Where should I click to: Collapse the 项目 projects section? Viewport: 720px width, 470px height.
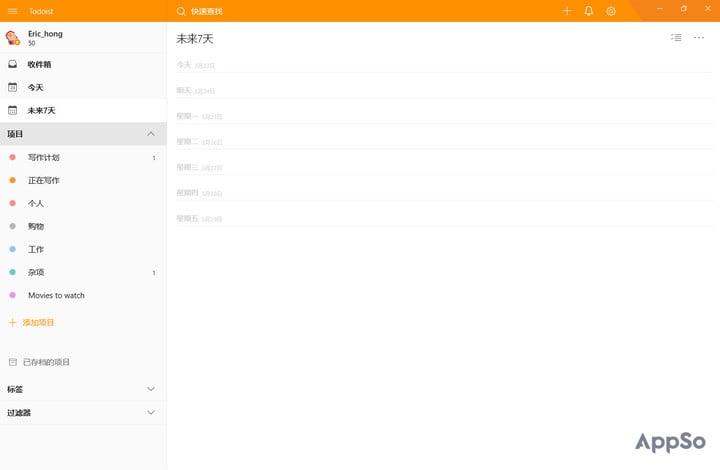pyautogui.click(x=151, y=134)
